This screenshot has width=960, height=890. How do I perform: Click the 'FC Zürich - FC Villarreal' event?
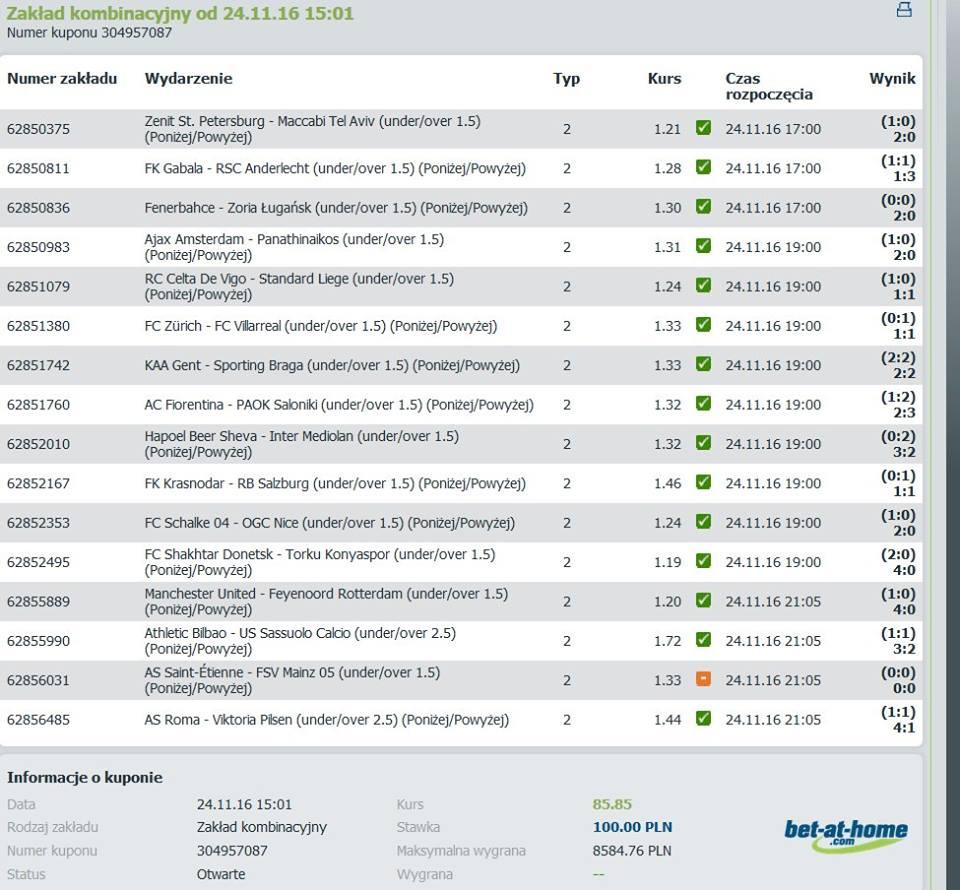(321, 326)
